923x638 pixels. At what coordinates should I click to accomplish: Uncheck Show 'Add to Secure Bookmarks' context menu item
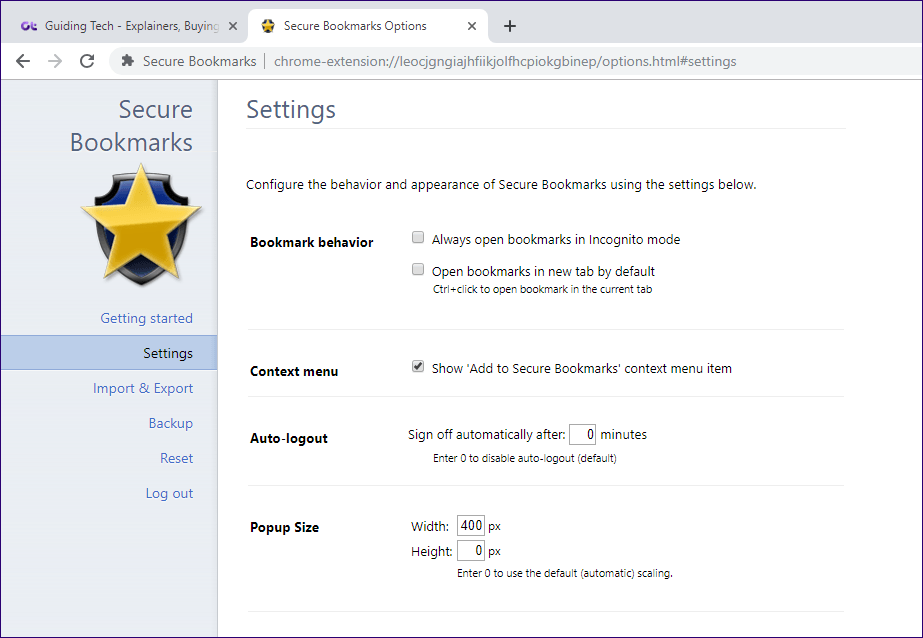[418, 366]
